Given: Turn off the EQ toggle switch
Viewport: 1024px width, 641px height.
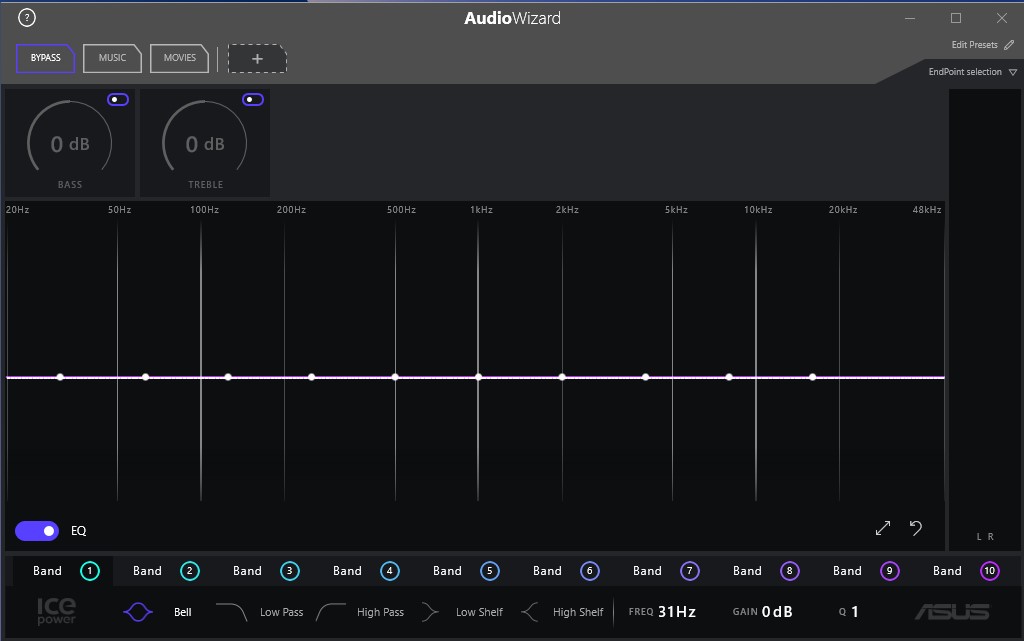Looking at the screenshot, I should pos(37,531).
